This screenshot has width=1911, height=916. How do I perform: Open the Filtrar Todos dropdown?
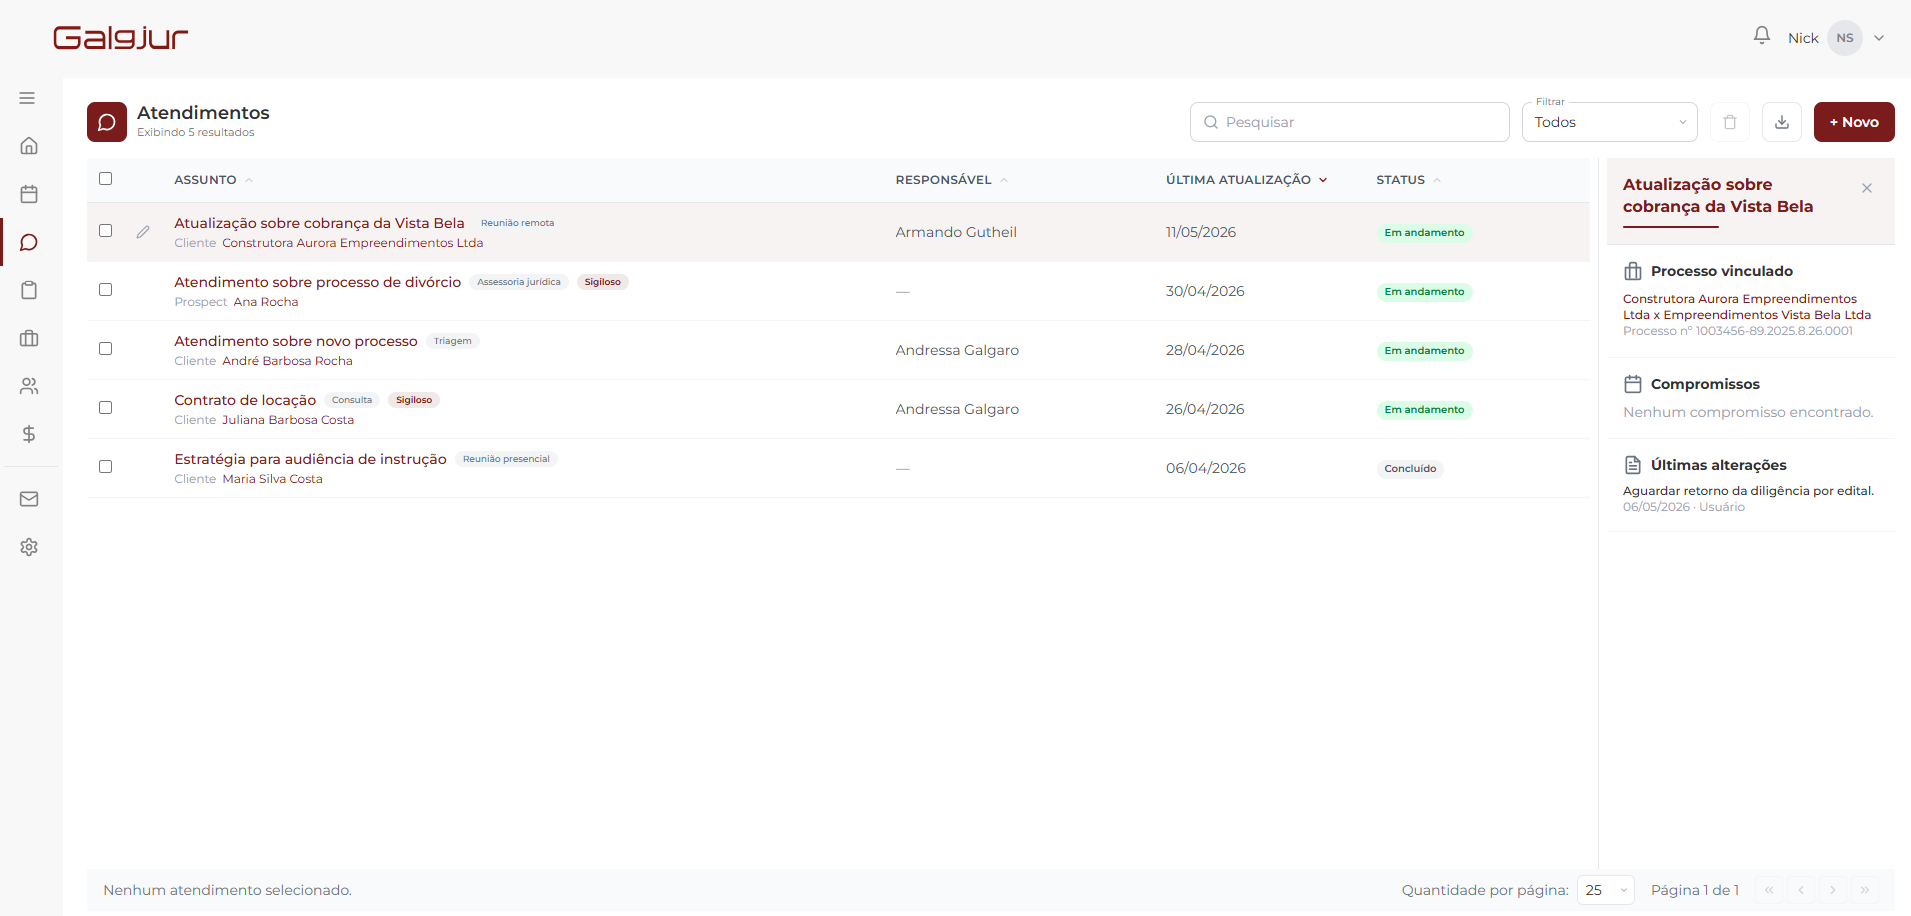(1610, 122)
